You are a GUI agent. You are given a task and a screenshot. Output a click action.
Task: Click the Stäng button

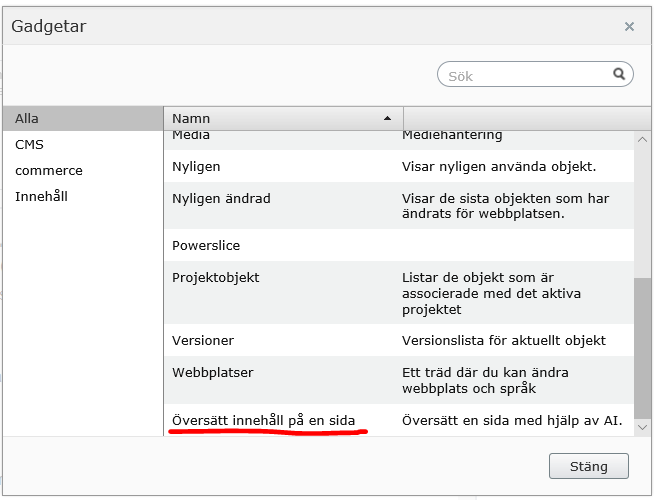pos(589,466)
